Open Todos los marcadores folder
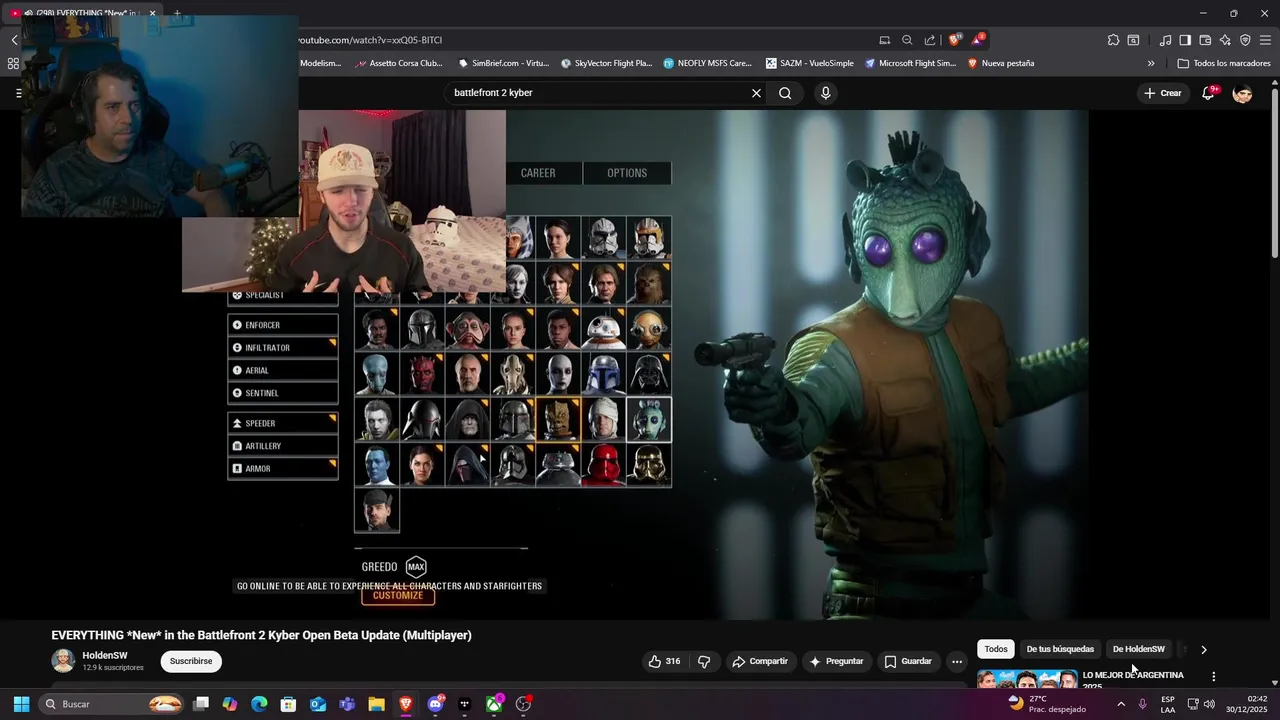 (x=1224, y=63)
